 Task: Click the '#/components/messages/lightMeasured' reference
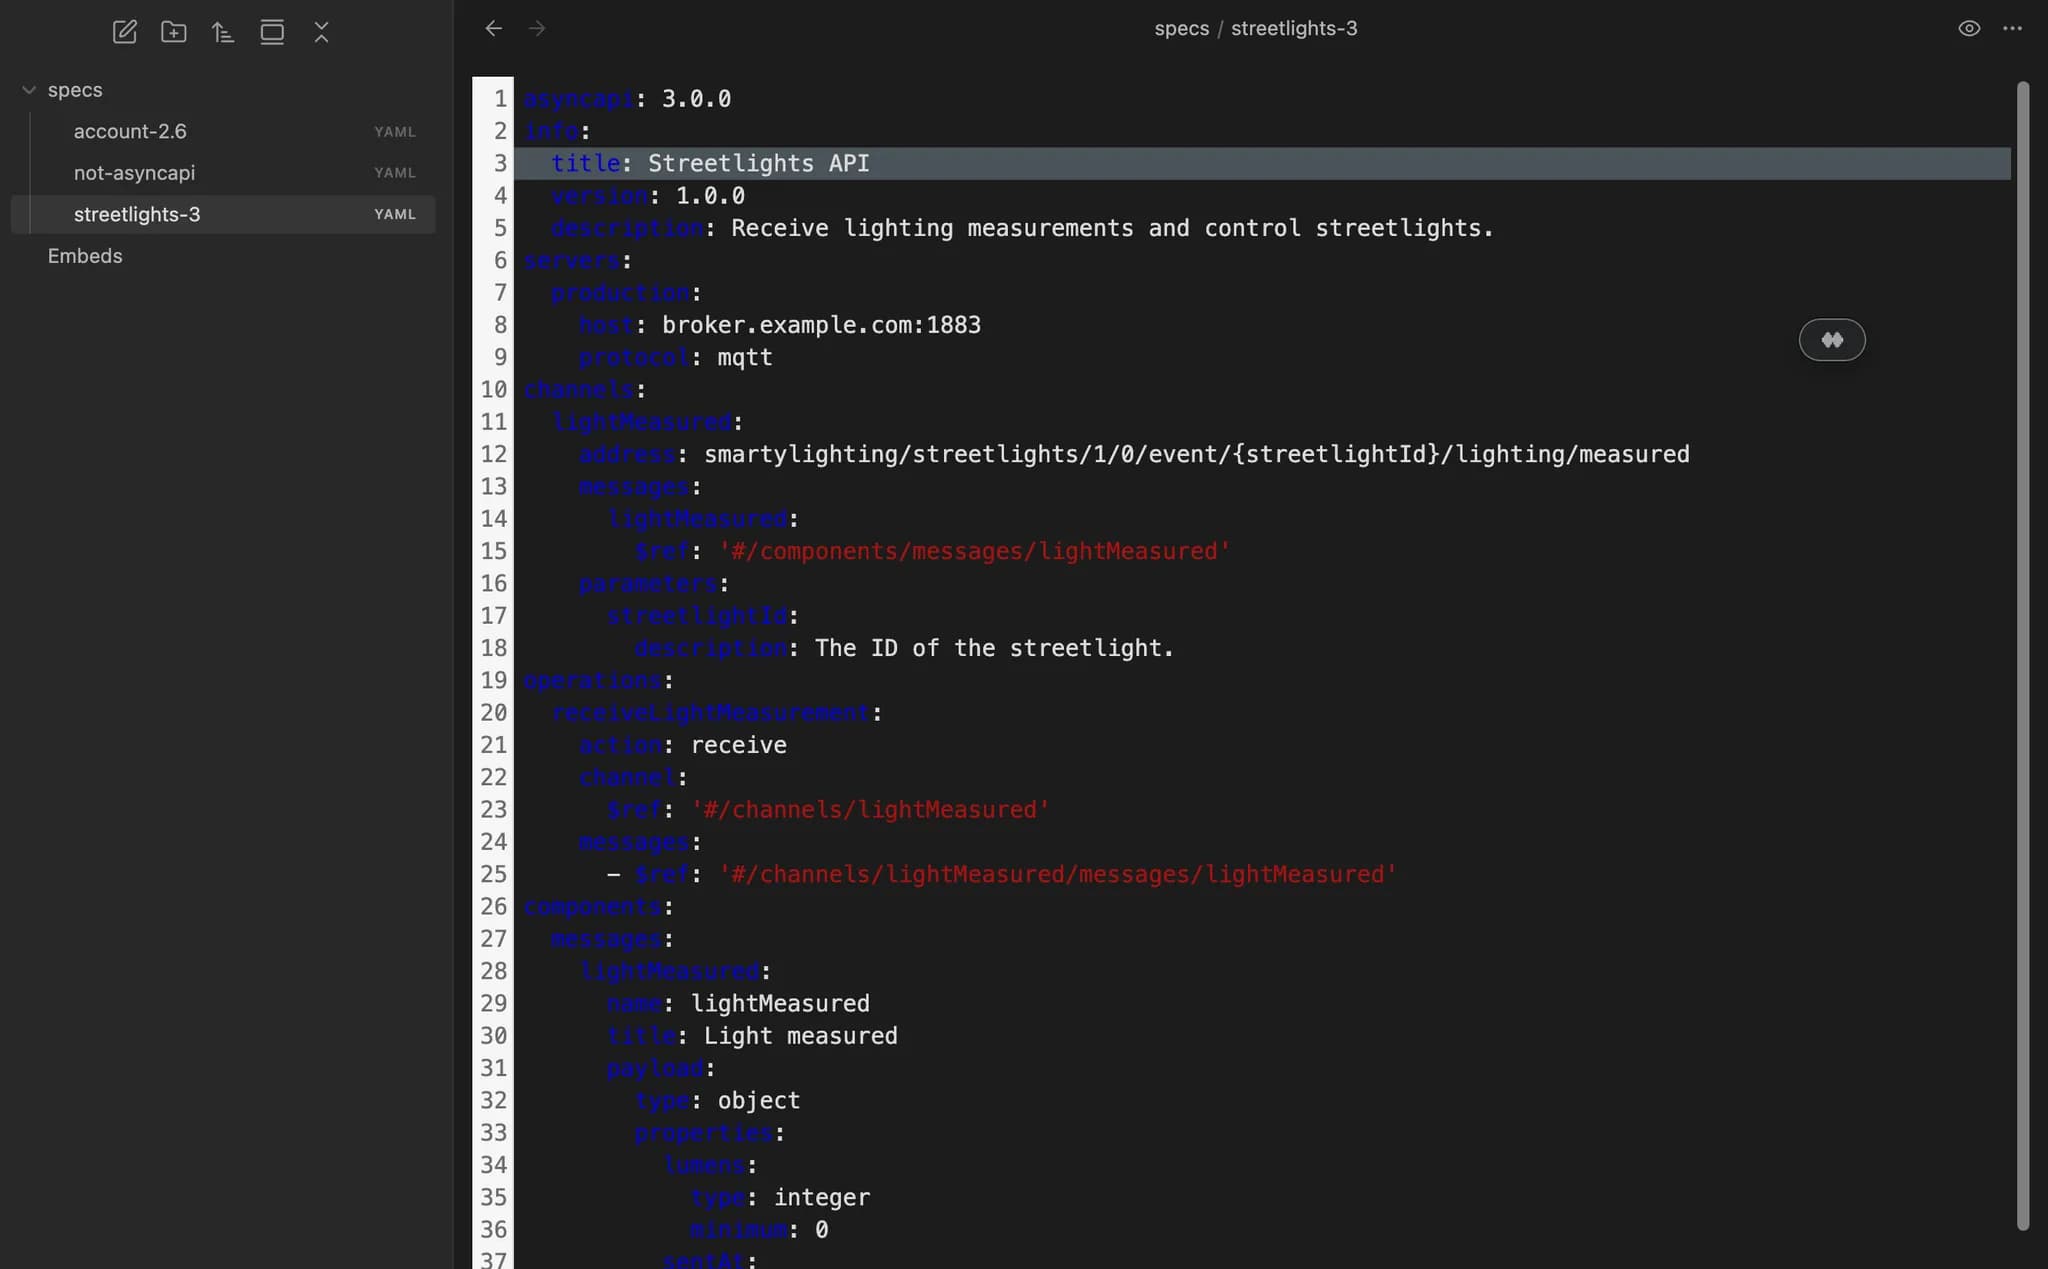[974, 551]
